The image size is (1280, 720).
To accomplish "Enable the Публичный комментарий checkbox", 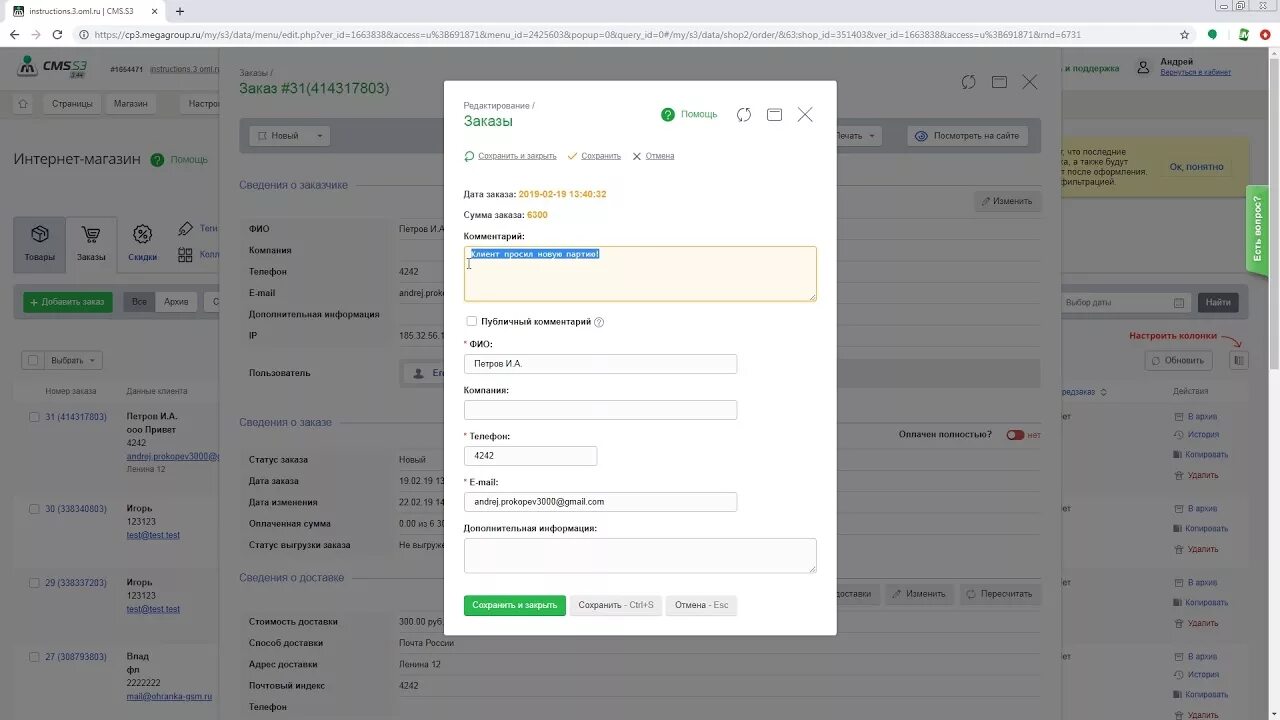I will point(471,321).
